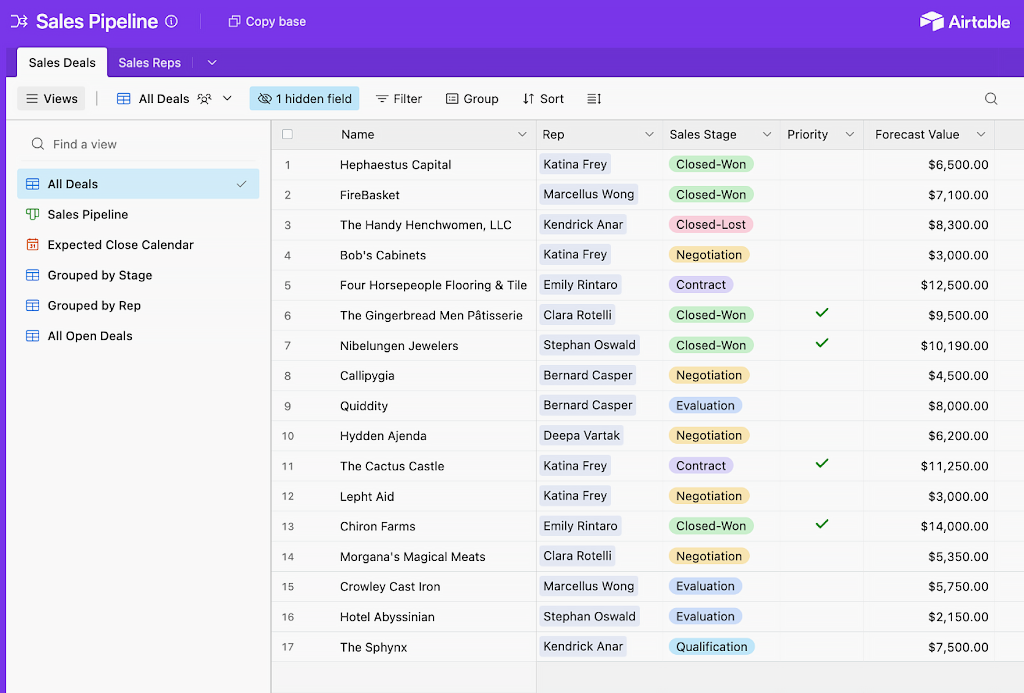Viewport: 1024px width, 693px height.
Task: Click the Crowley Cast Iron name cell
Action: [x=404, y=587]
